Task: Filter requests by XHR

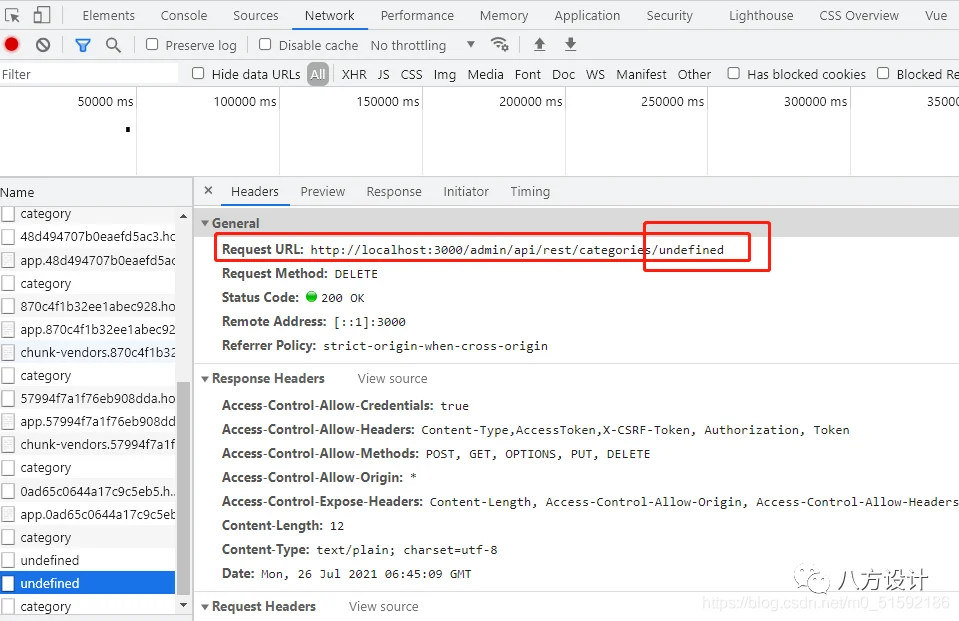Action: click(354, 74)
